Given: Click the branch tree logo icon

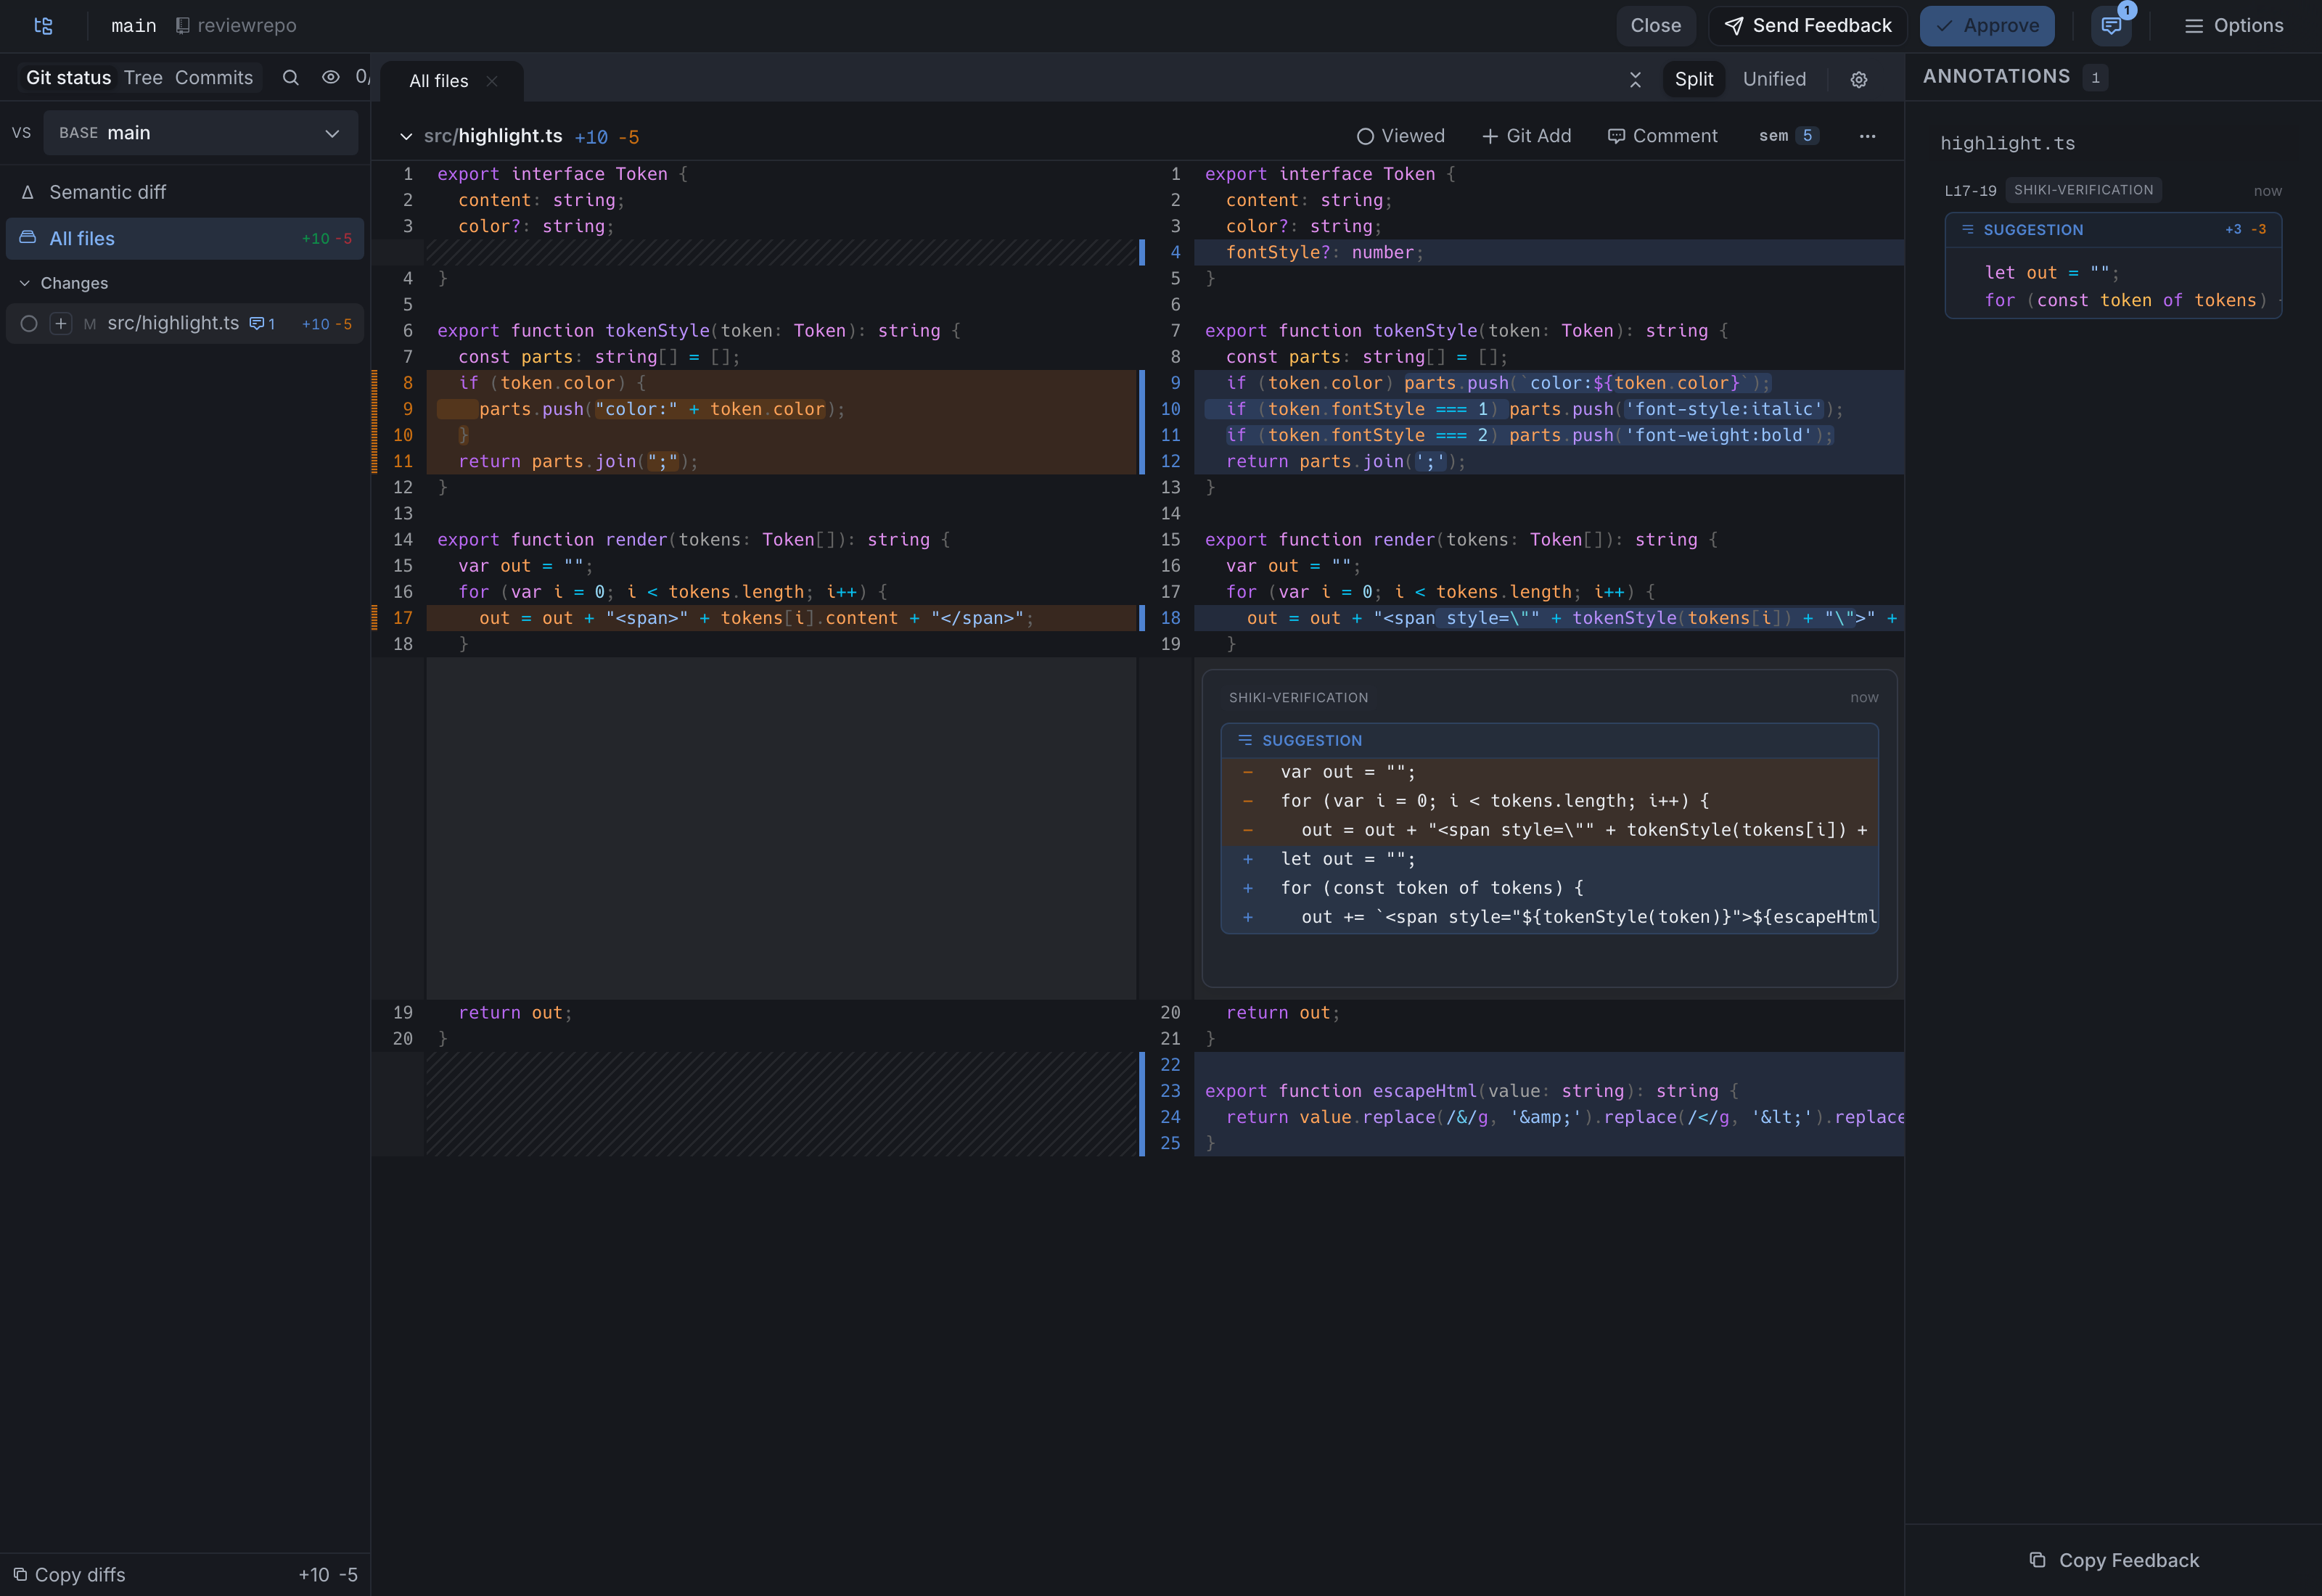Looking at the screenshot, I should 43,26.
